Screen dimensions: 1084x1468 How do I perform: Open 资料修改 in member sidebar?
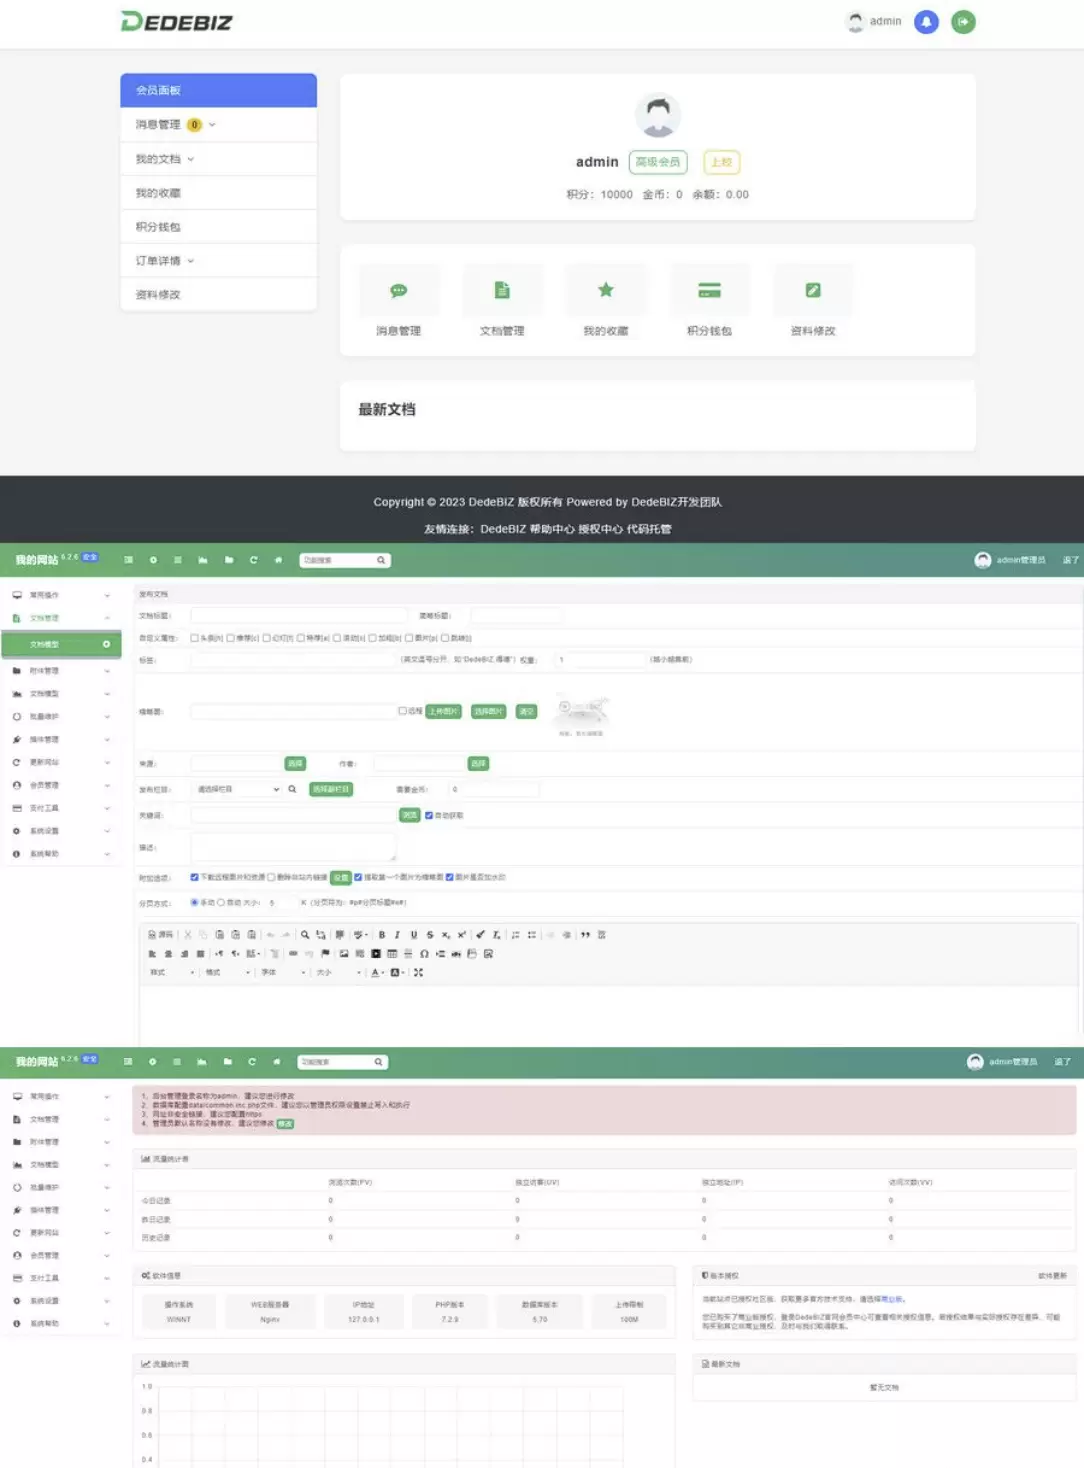coord(218,295)
